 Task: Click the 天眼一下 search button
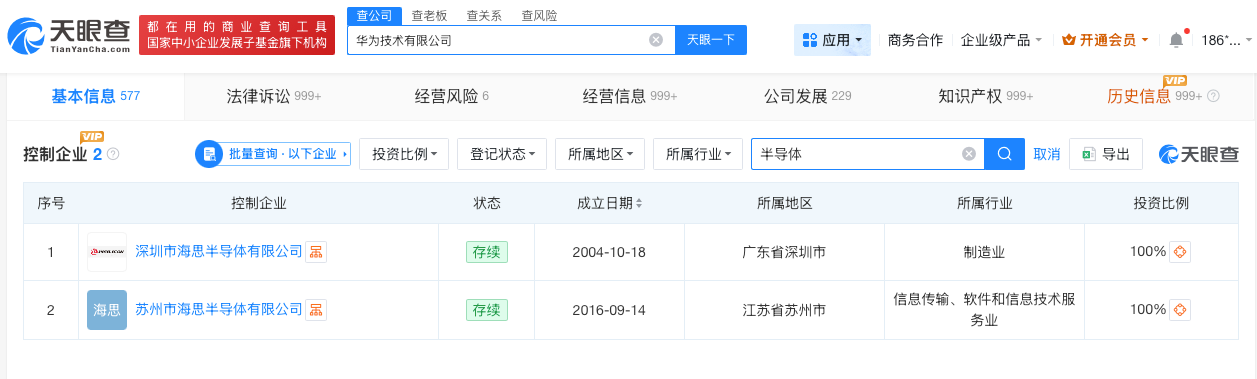point(711,40)
